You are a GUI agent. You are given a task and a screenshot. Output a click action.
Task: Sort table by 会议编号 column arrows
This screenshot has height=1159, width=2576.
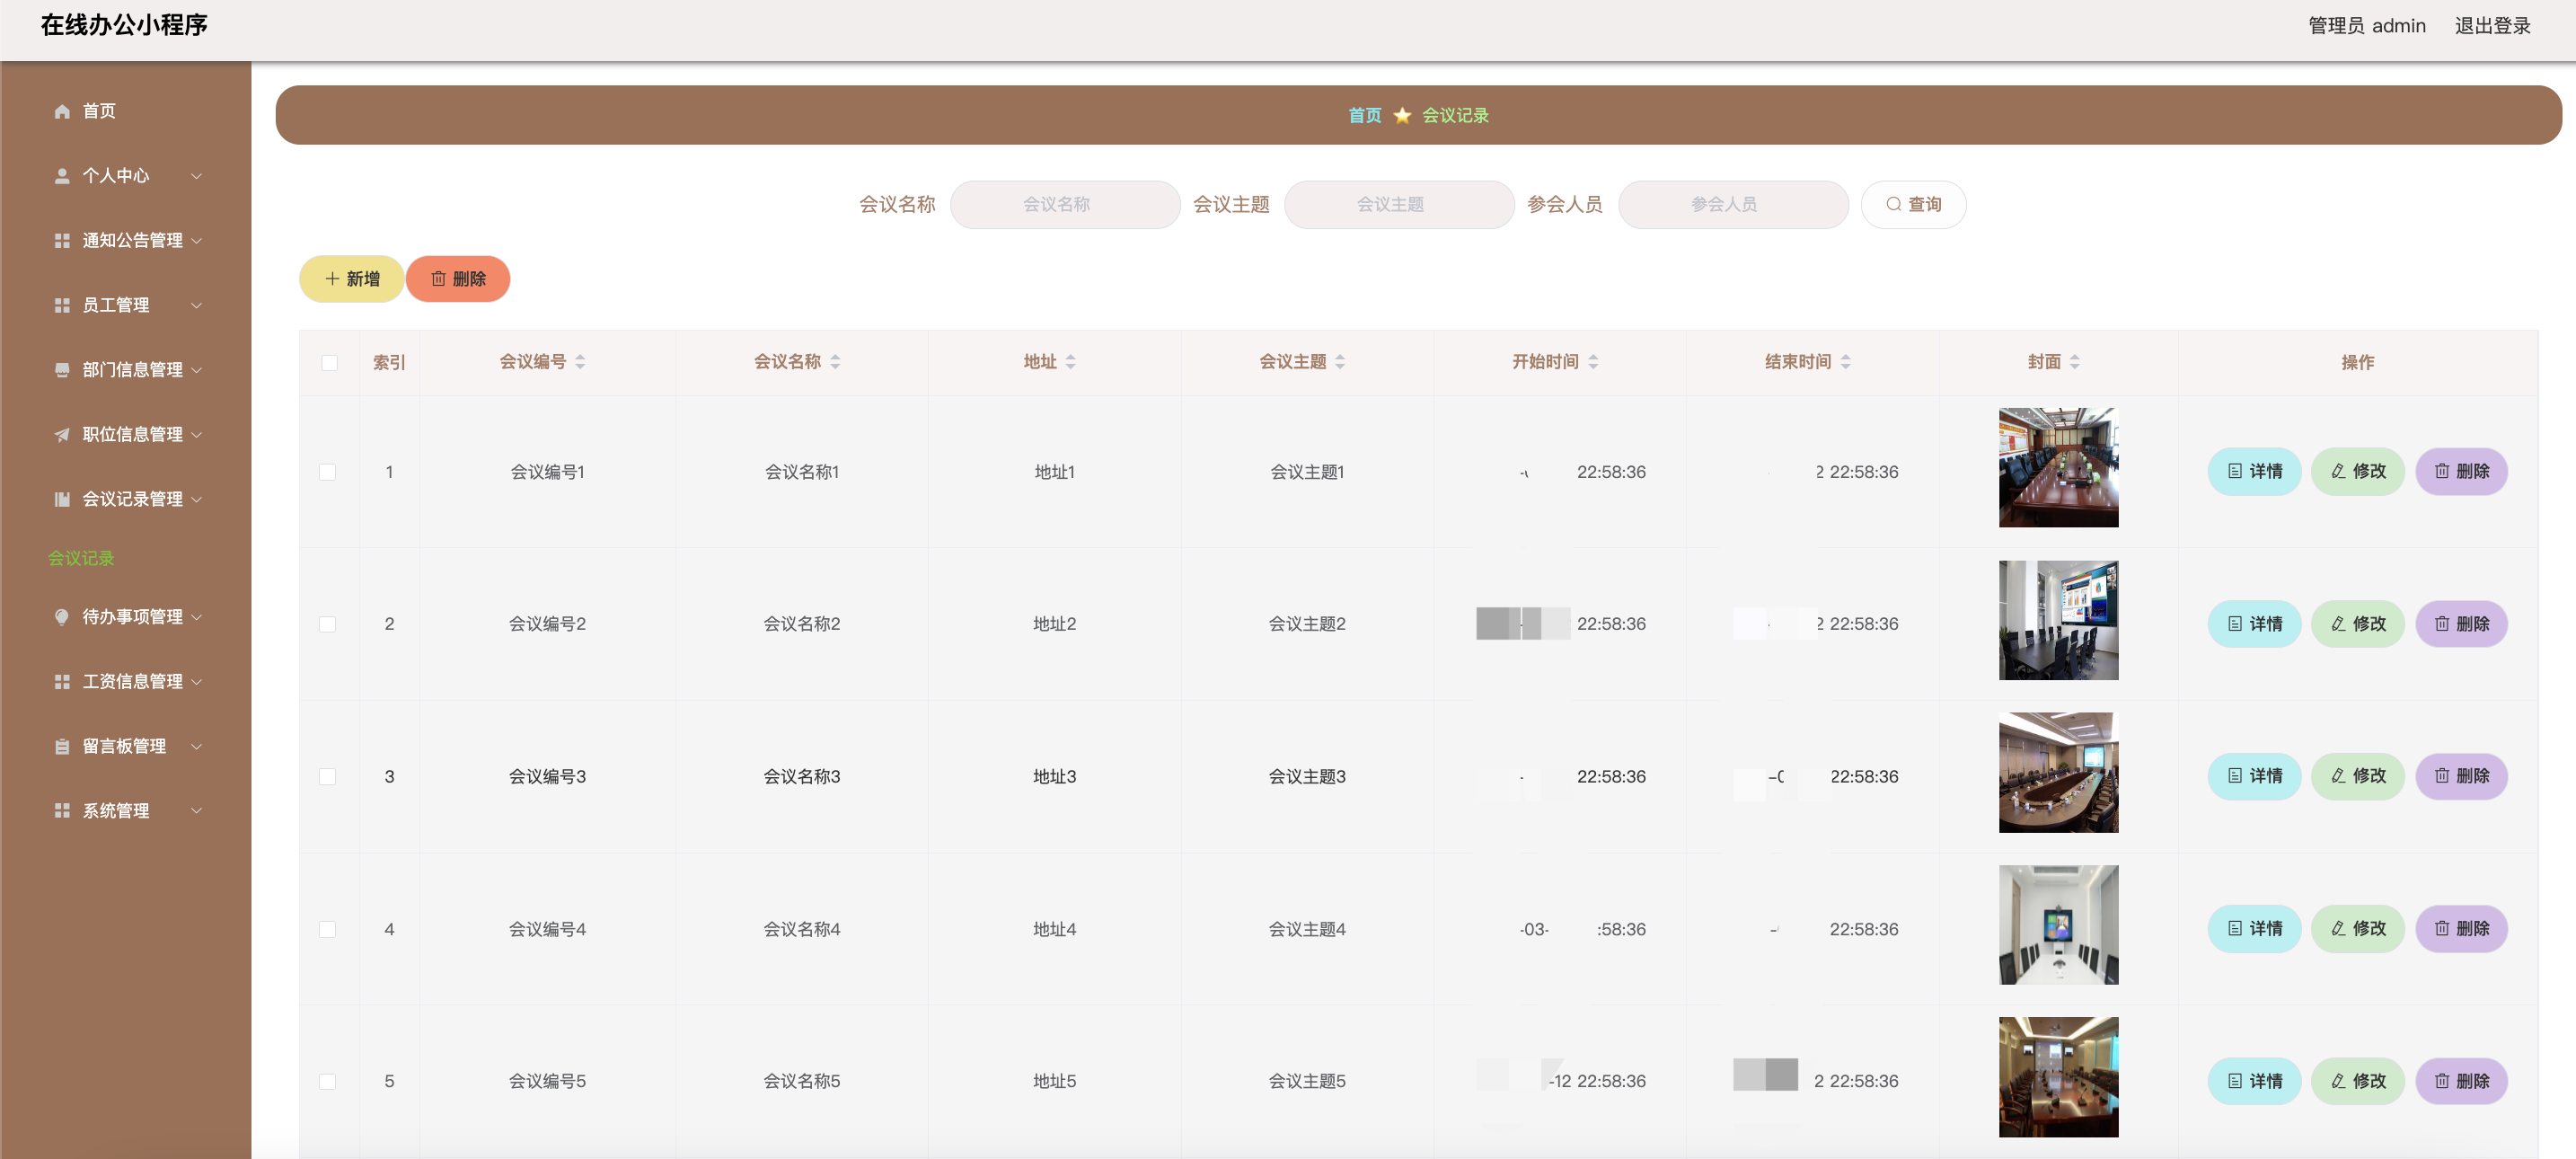tap(580, 362)
